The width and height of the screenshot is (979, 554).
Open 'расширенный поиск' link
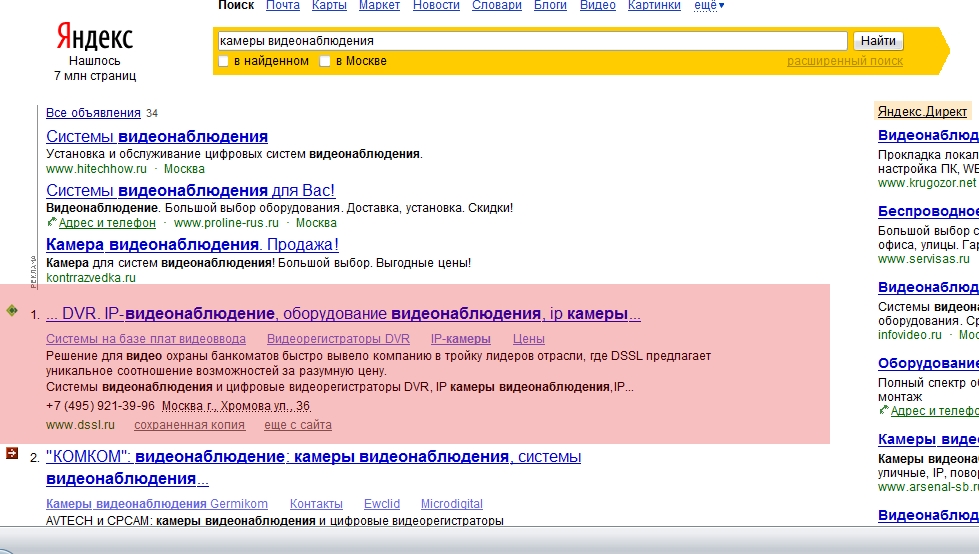845,61
